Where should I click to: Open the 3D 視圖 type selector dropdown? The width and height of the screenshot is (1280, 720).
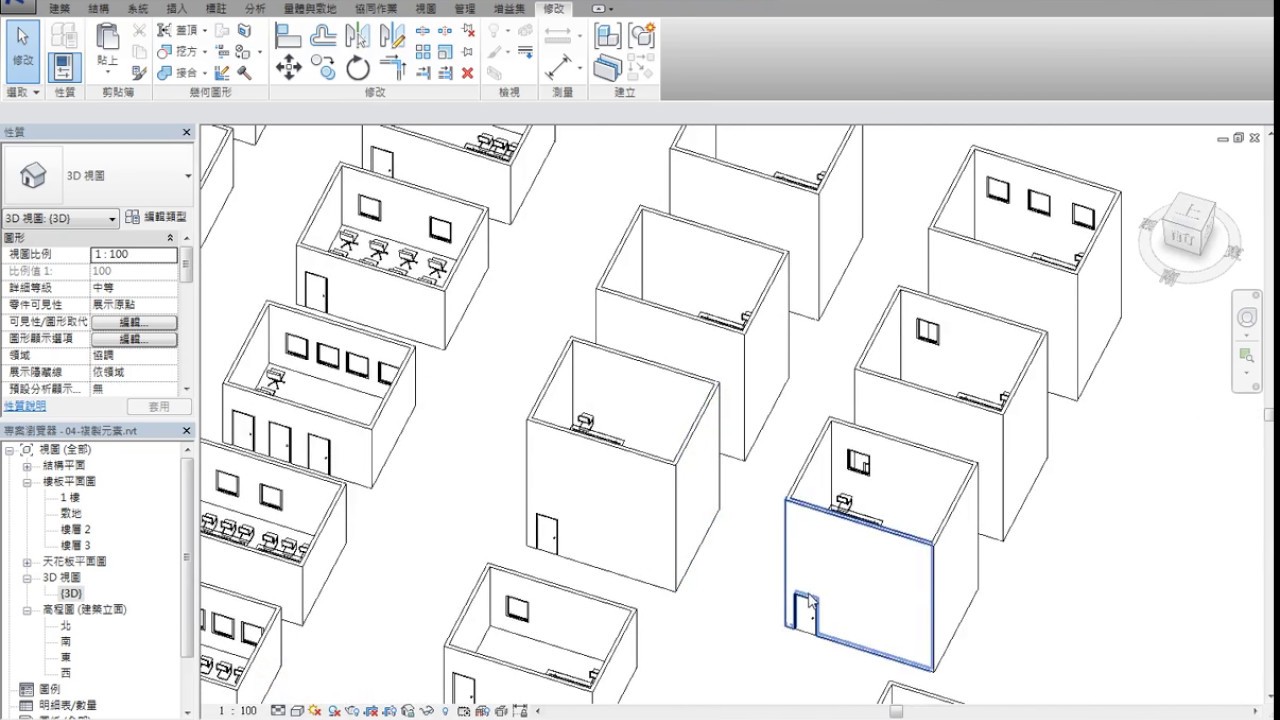188,176
